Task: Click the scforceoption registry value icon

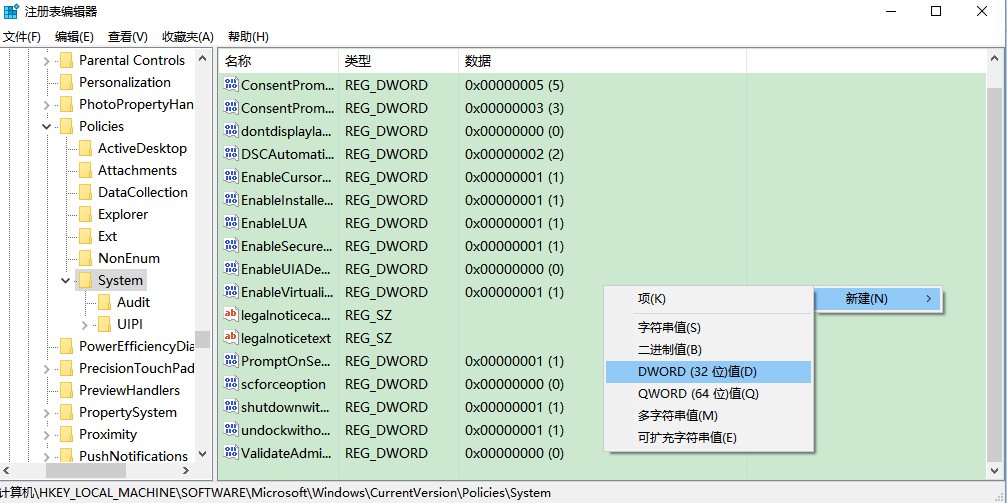Action: click(231, 384)
